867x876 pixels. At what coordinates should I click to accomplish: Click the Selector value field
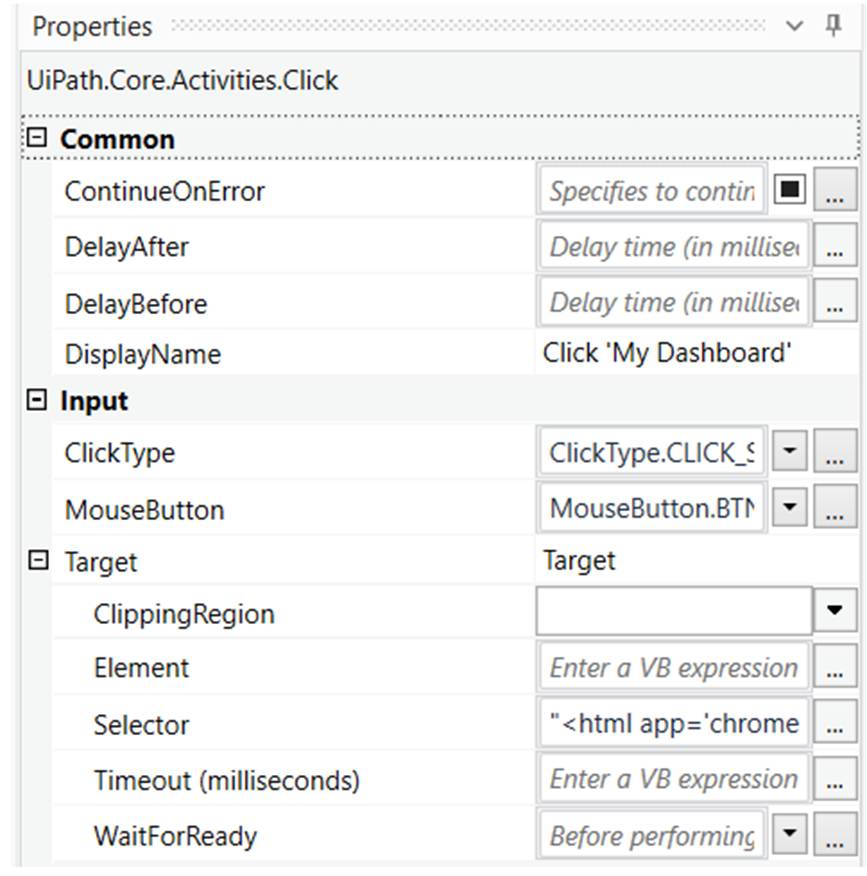pyautogui.click(x=670, y=724)
